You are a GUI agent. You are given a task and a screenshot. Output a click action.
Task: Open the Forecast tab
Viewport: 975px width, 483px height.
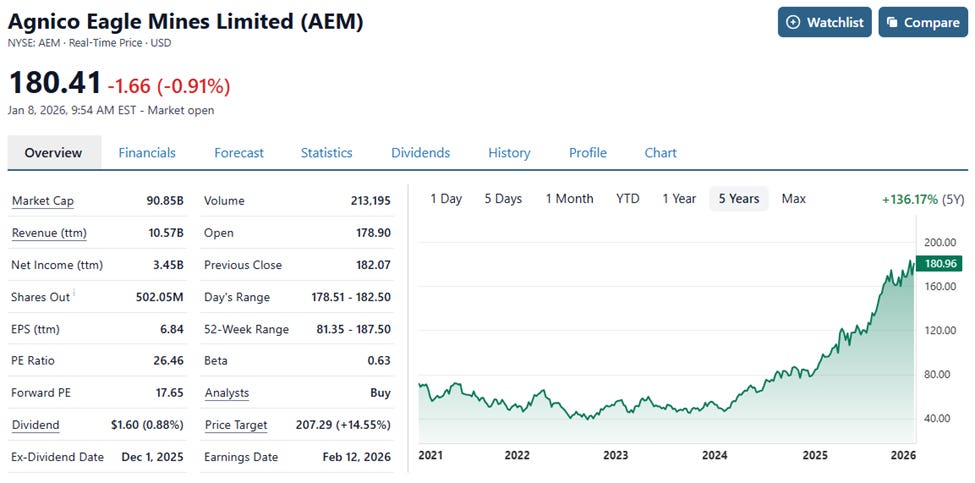tap(239, 152)
